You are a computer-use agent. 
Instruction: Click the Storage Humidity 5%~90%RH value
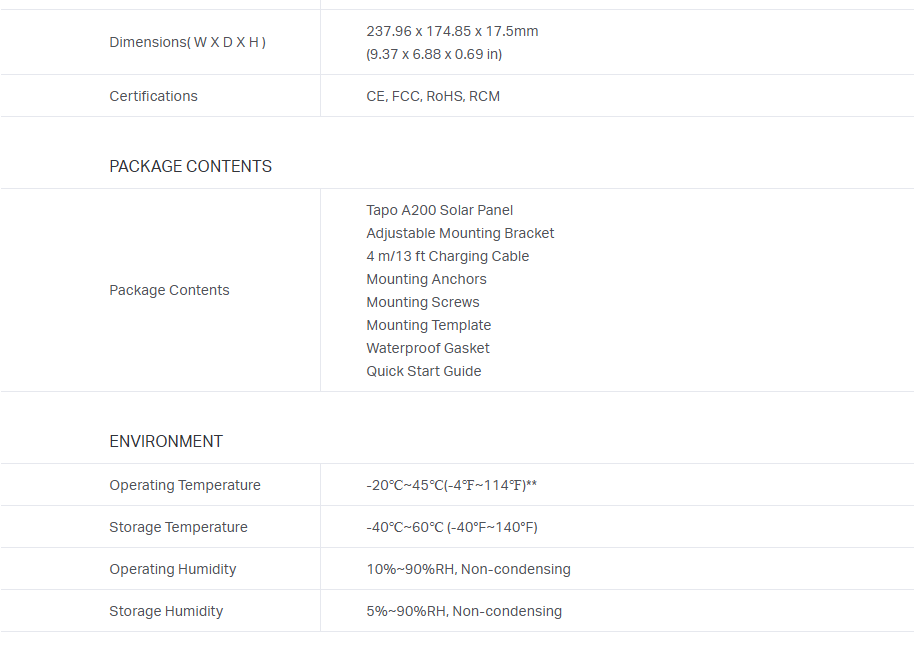click(x=464, y=611)
